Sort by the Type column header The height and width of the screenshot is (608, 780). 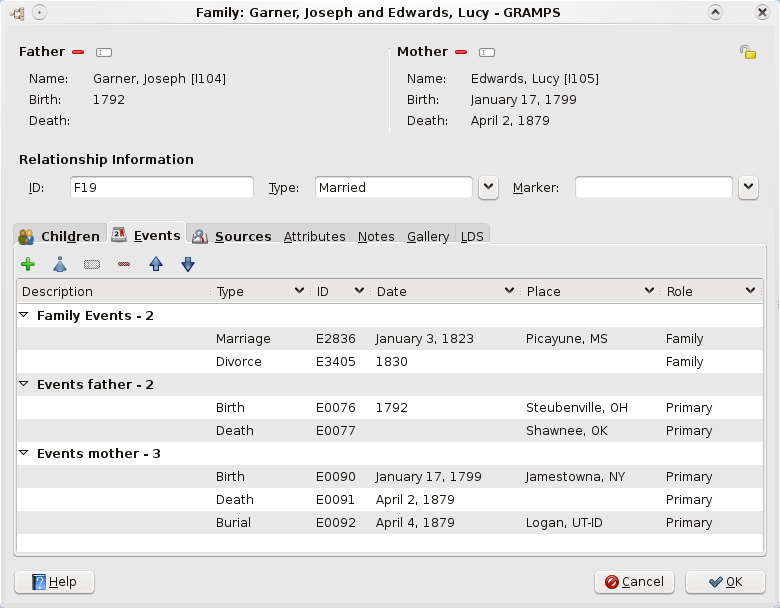point(261,292)
